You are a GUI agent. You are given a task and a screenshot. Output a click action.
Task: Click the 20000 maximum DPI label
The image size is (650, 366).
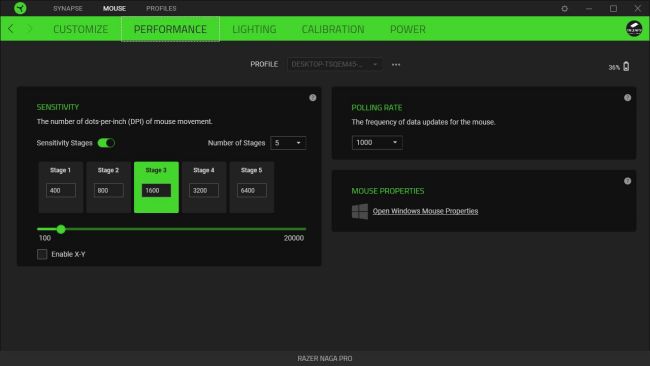(x=293, y=238)
